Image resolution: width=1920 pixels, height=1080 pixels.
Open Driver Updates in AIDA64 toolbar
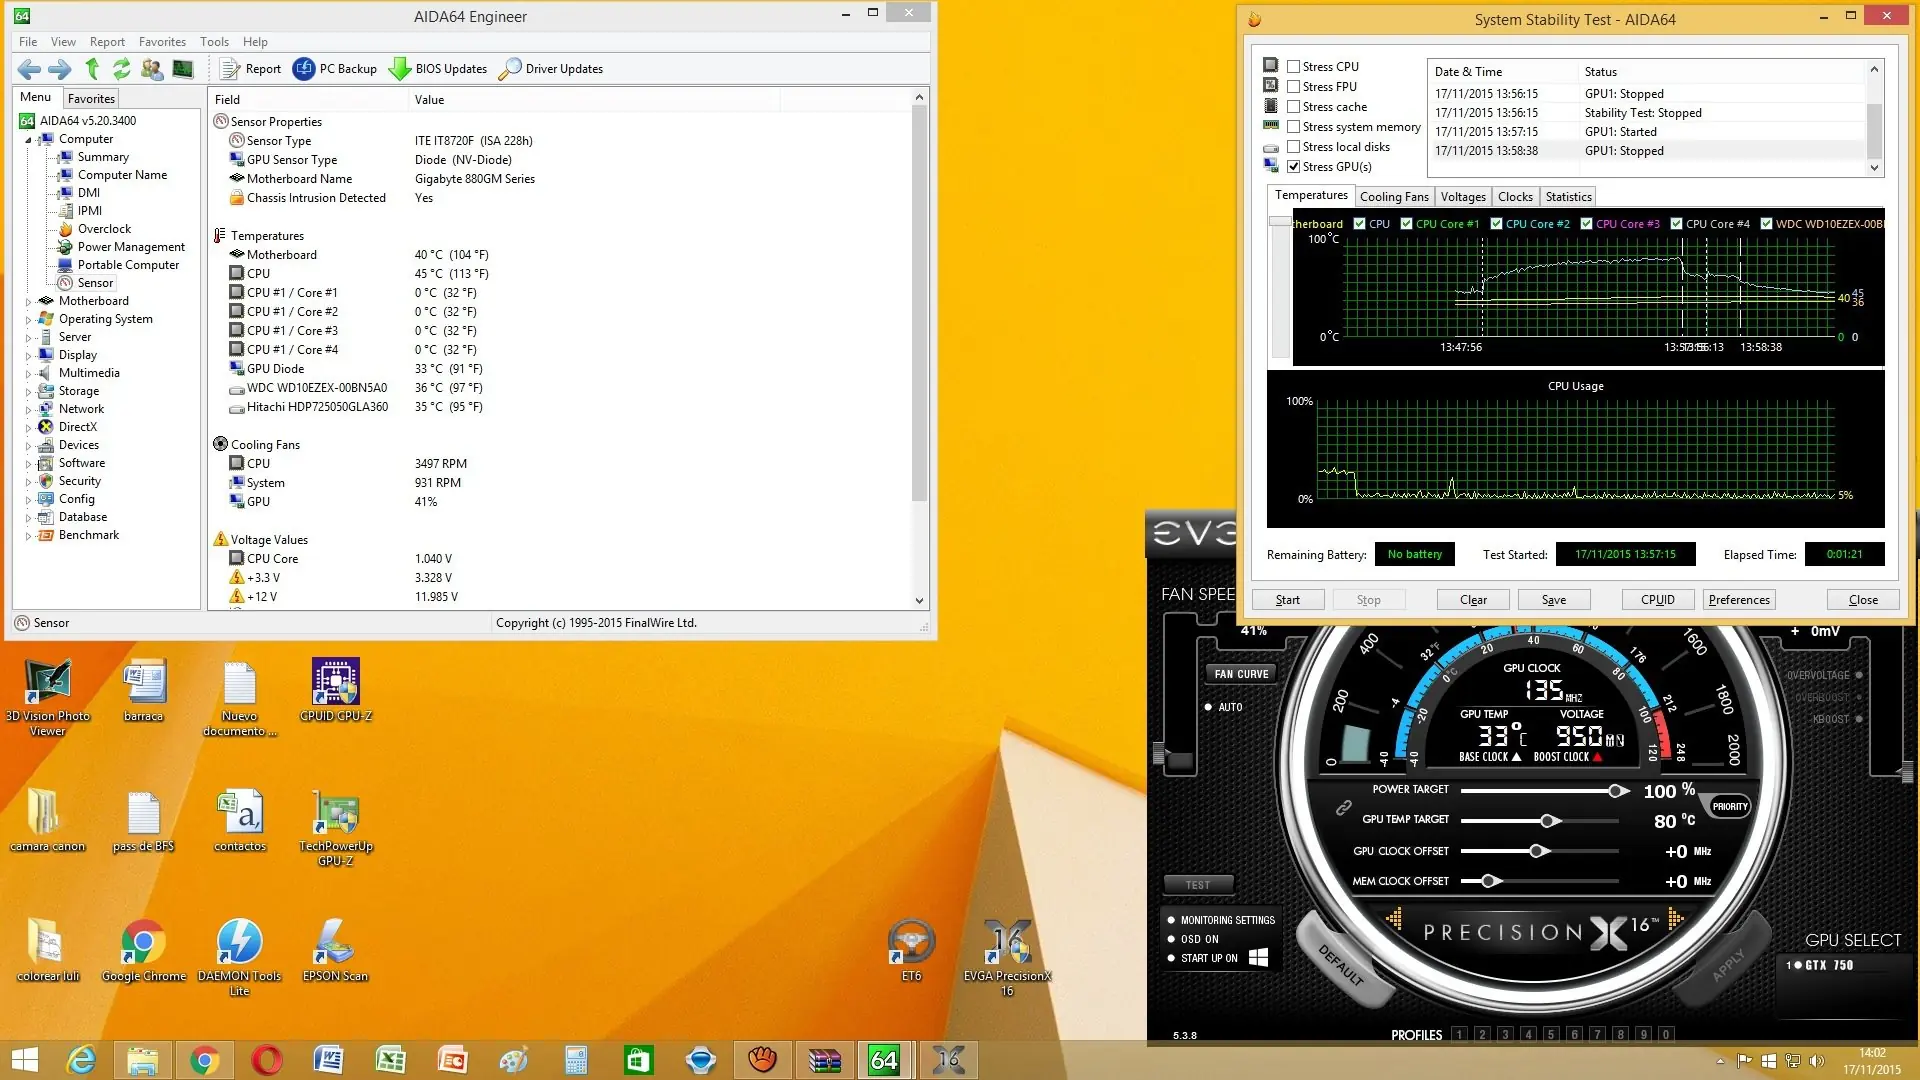[551, 69]
